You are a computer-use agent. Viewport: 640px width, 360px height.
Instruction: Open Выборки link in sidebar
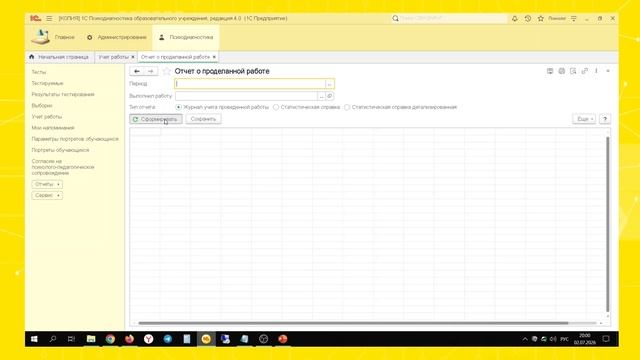click(42, 105)
